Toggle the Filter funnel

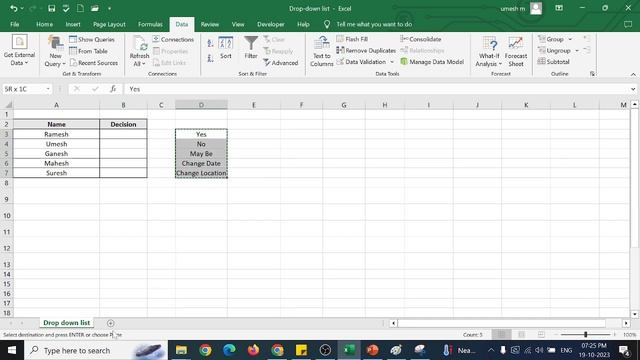pos(251,48)
